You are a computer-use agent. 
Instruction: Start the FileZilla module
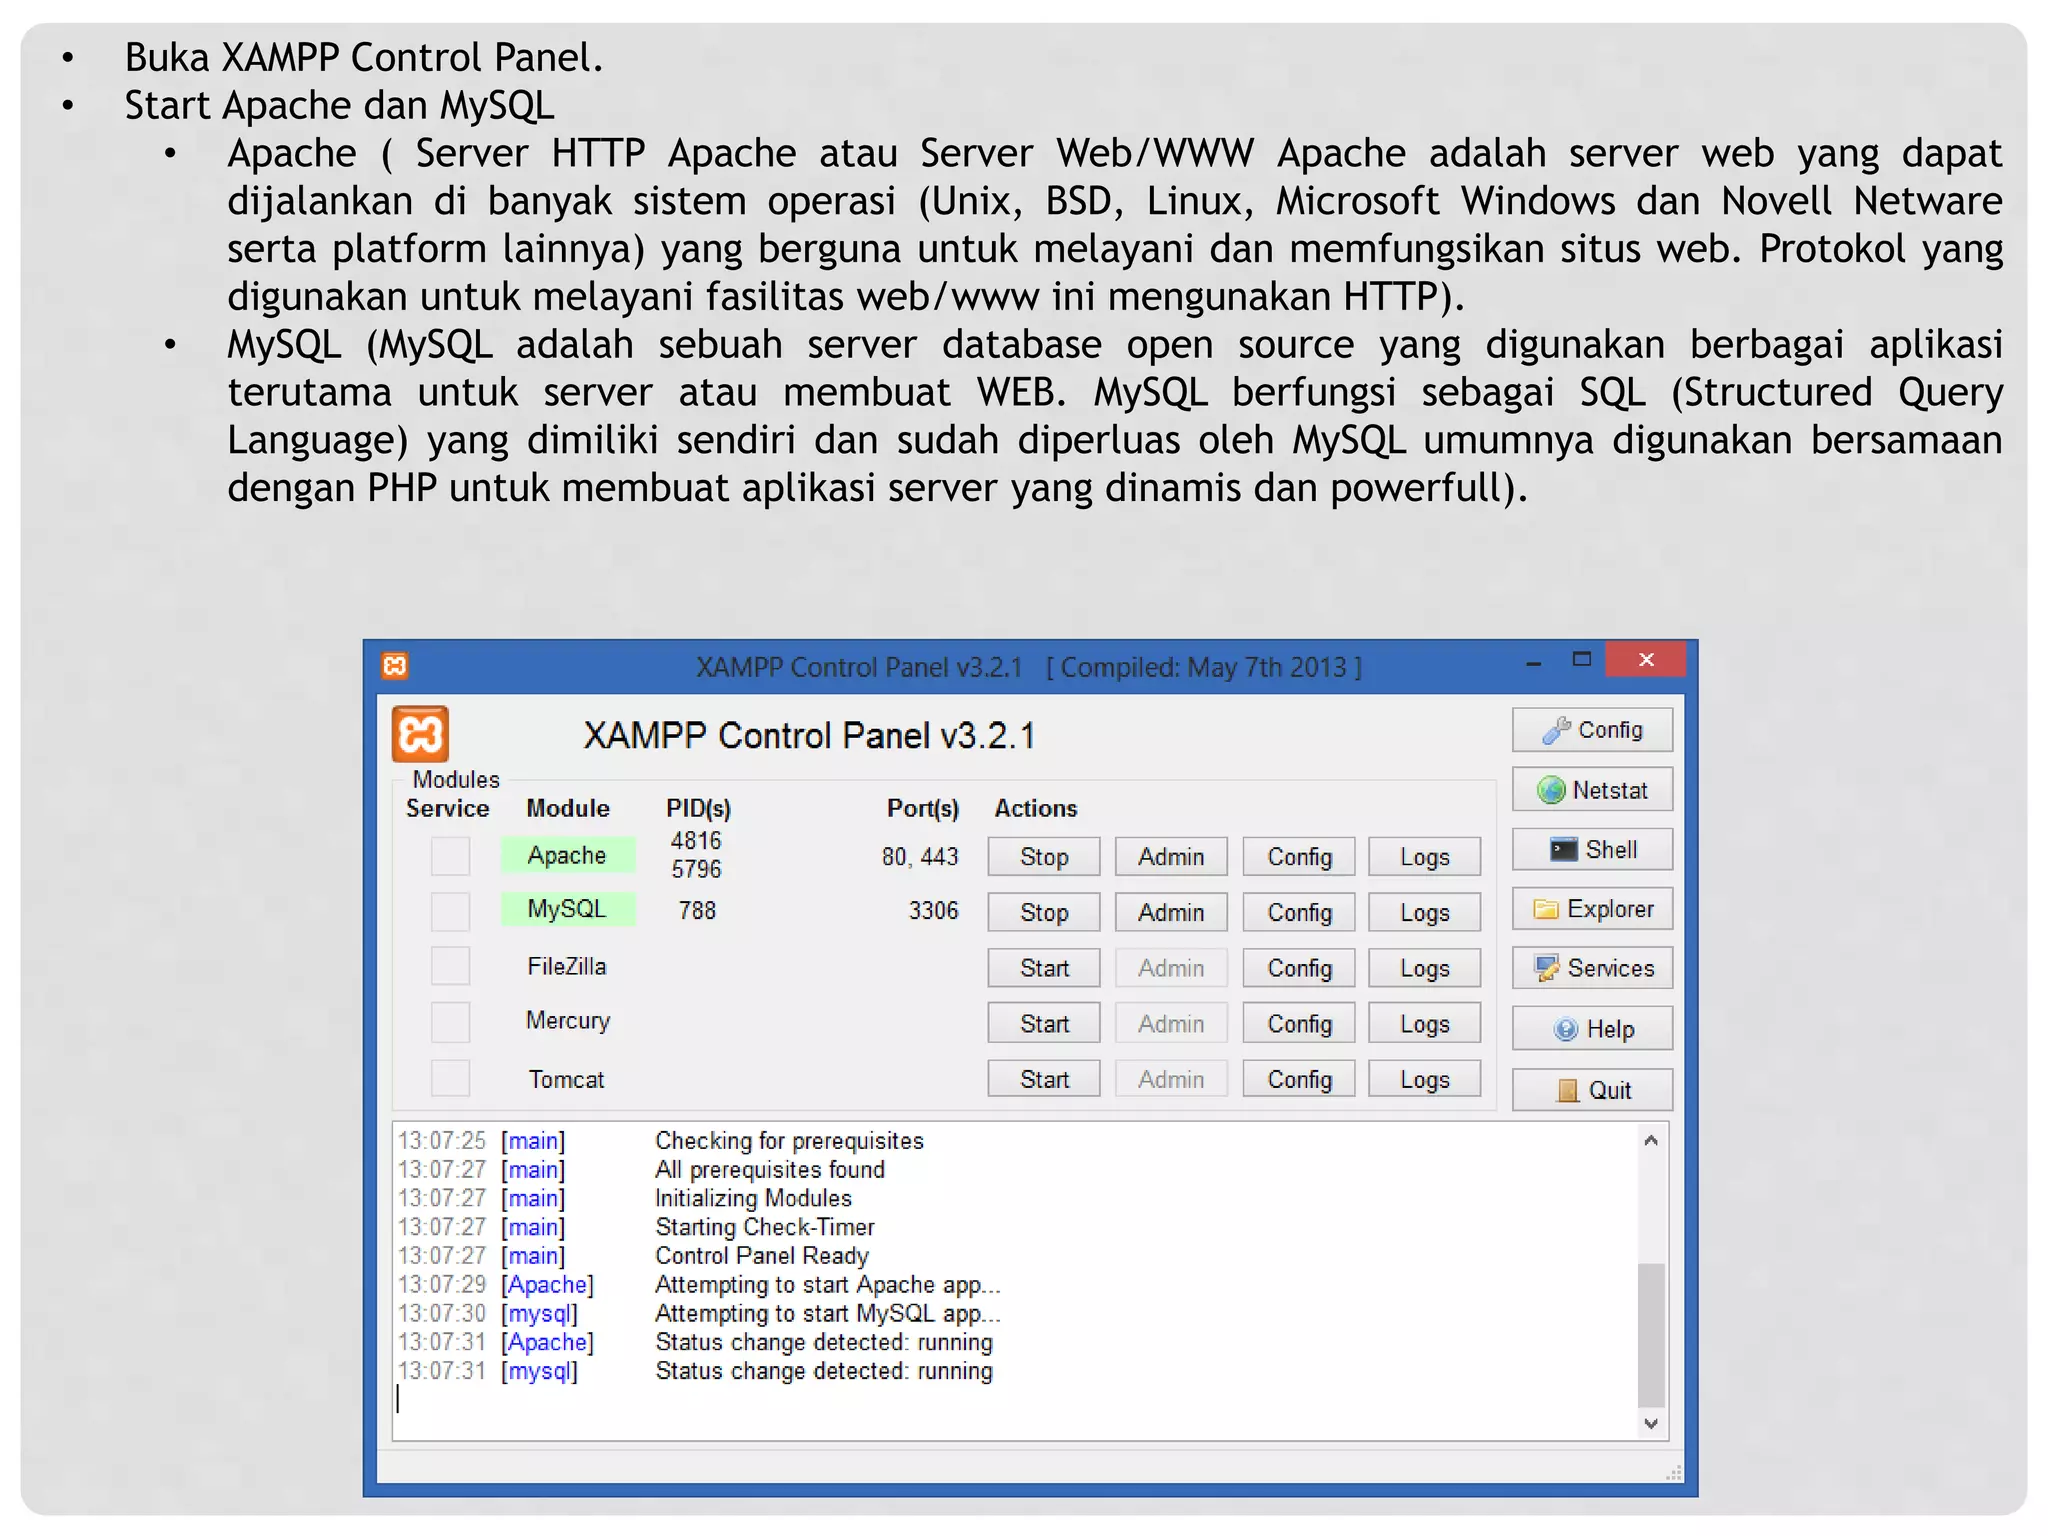(1044, 968)
